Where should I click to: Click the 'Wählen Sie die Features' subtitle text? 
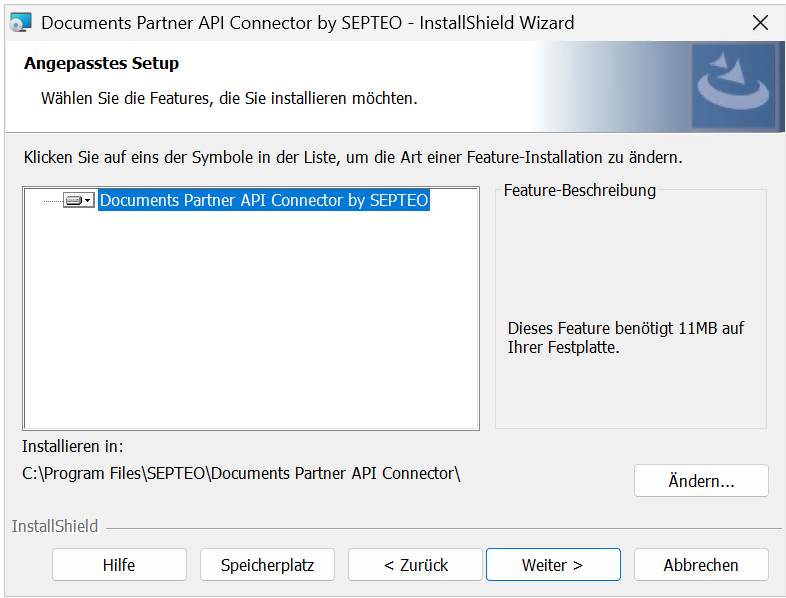coord(229,98)
